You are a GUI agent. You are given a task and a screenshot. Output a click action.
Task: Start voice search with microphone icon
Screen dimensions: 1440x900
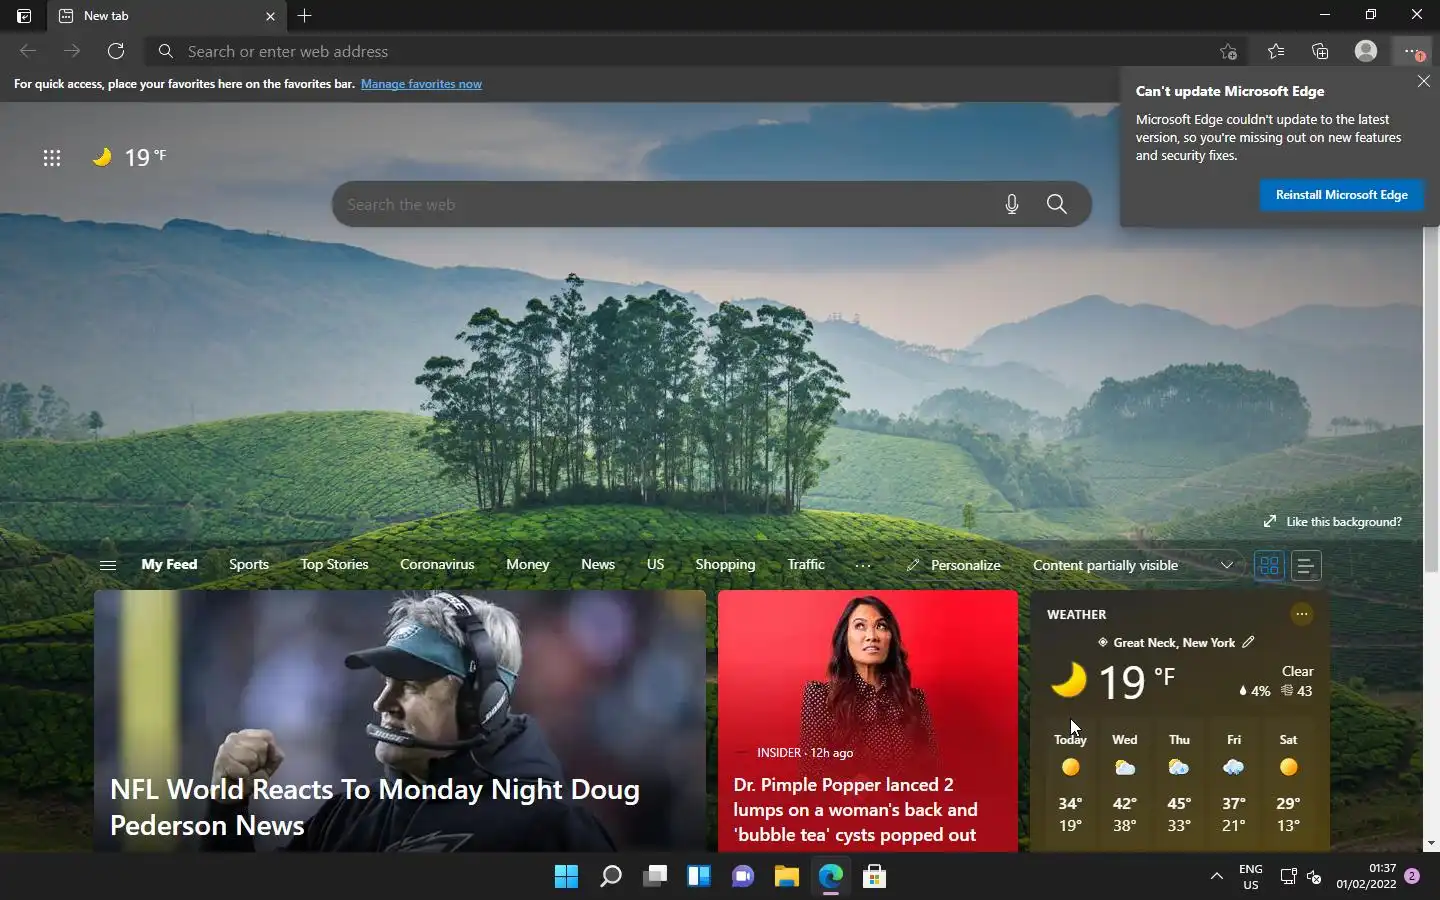click(x=1012, y=204)
